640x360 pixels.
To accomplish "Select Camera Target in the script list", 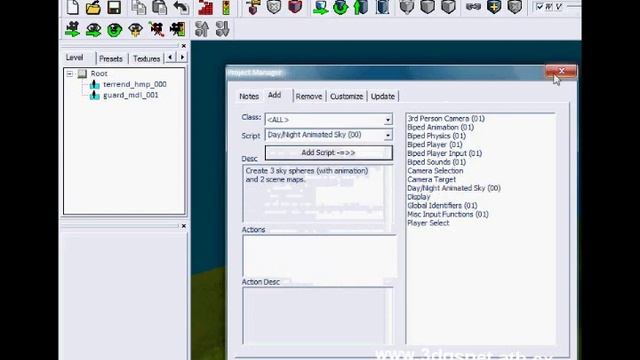I will click(431, 180).
